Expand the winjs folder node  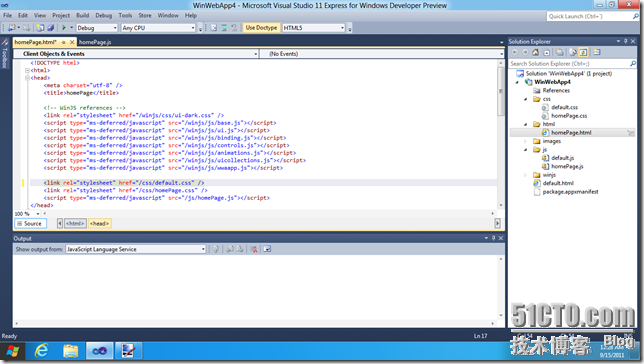coord(526,175)
